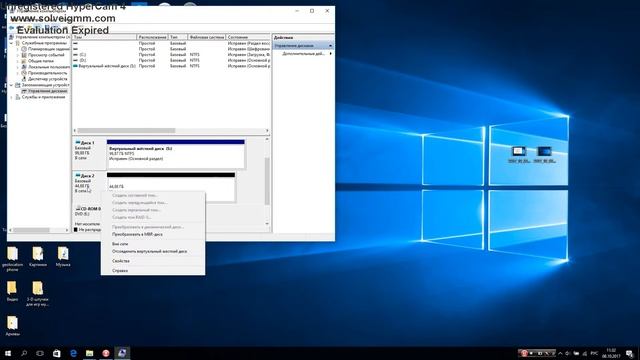640x360 pixels.
Task: Click greyed Создать составной том entry
Action: pyautogui.click(x=153, y=196)
